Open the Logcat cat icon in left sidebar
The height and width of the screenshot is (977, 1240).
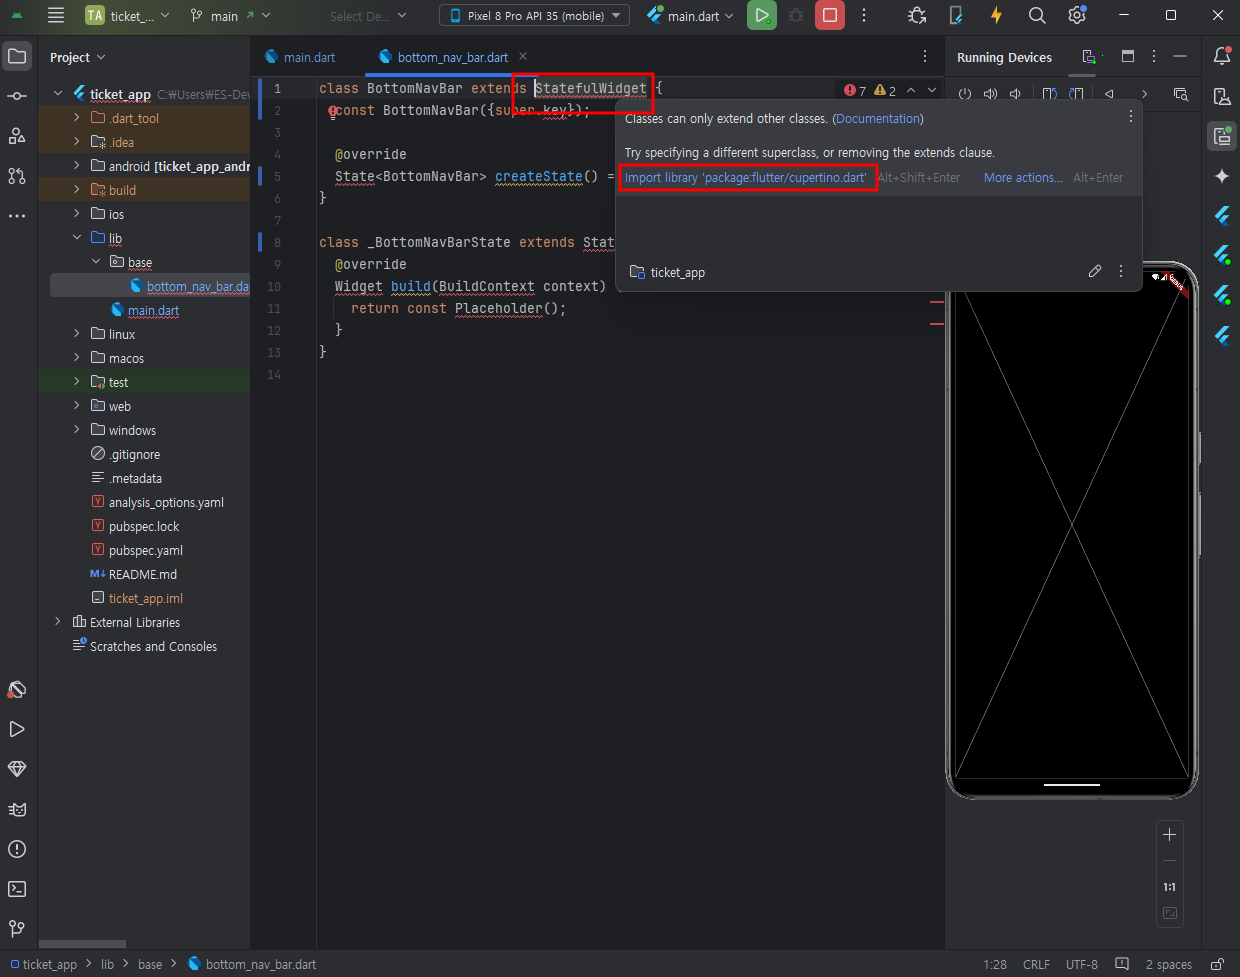(17, 809)
